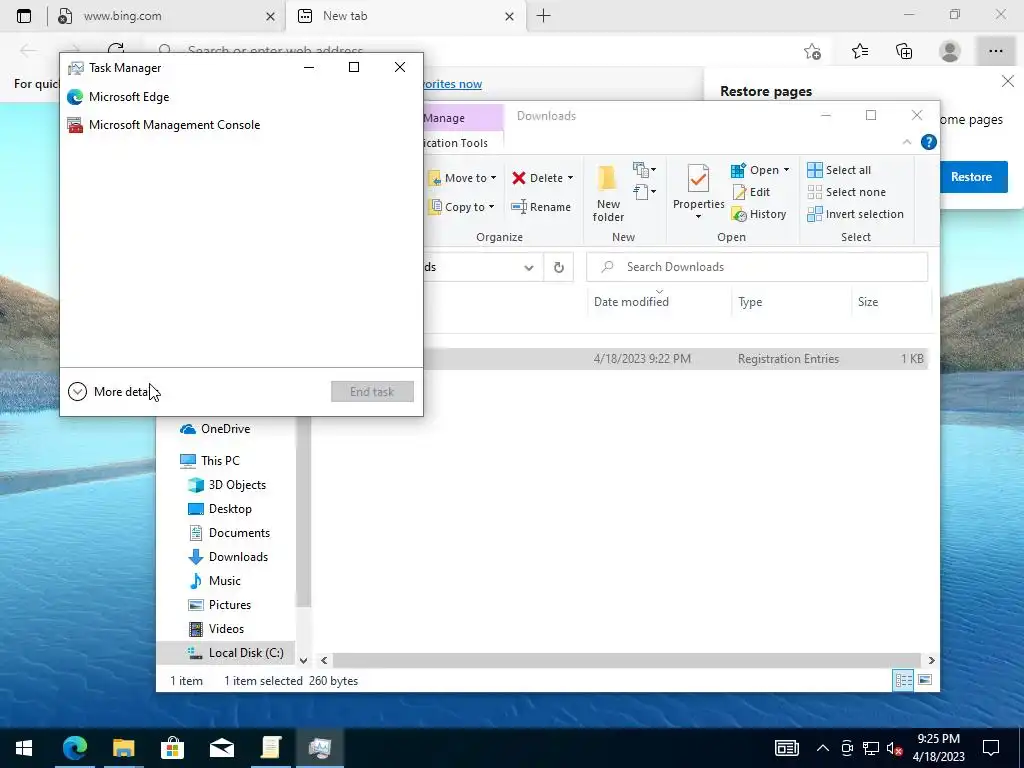The width and height of the screenshot is (1024, 768).
Task: Open Properties in Explorer ribbon
Action: coord(698,191)
